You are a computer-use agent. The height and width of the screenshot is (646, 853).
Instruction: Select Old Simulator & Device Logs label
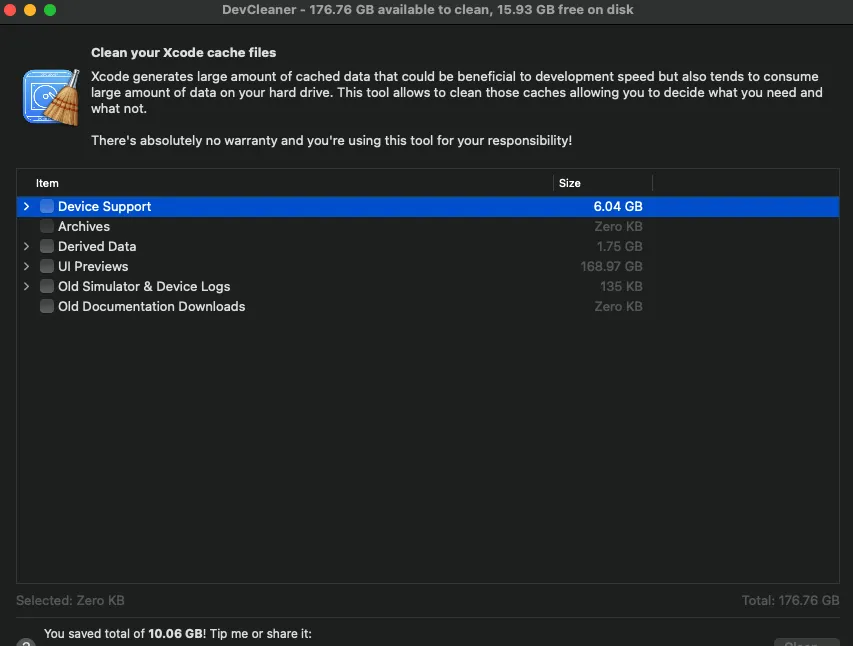[x=144, y=286]
